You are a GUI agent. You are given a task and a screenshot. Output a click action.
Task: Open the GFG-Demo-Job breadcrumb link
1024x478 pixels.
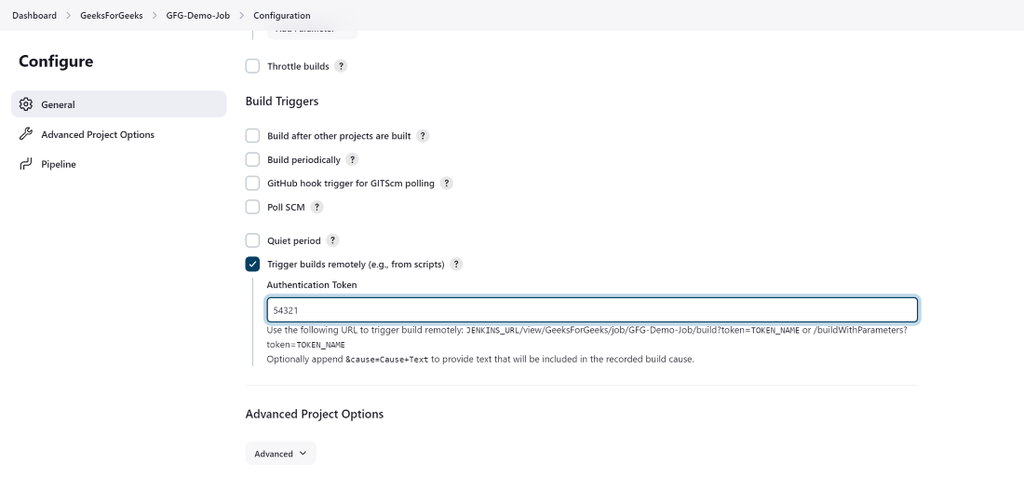198,16
